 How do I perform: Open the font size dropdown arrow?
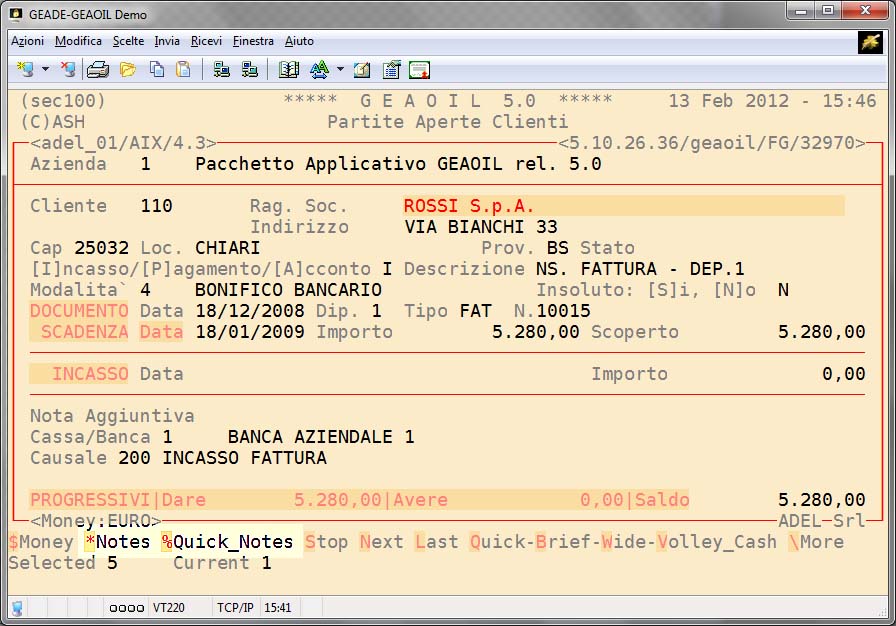tap(340, 70)
